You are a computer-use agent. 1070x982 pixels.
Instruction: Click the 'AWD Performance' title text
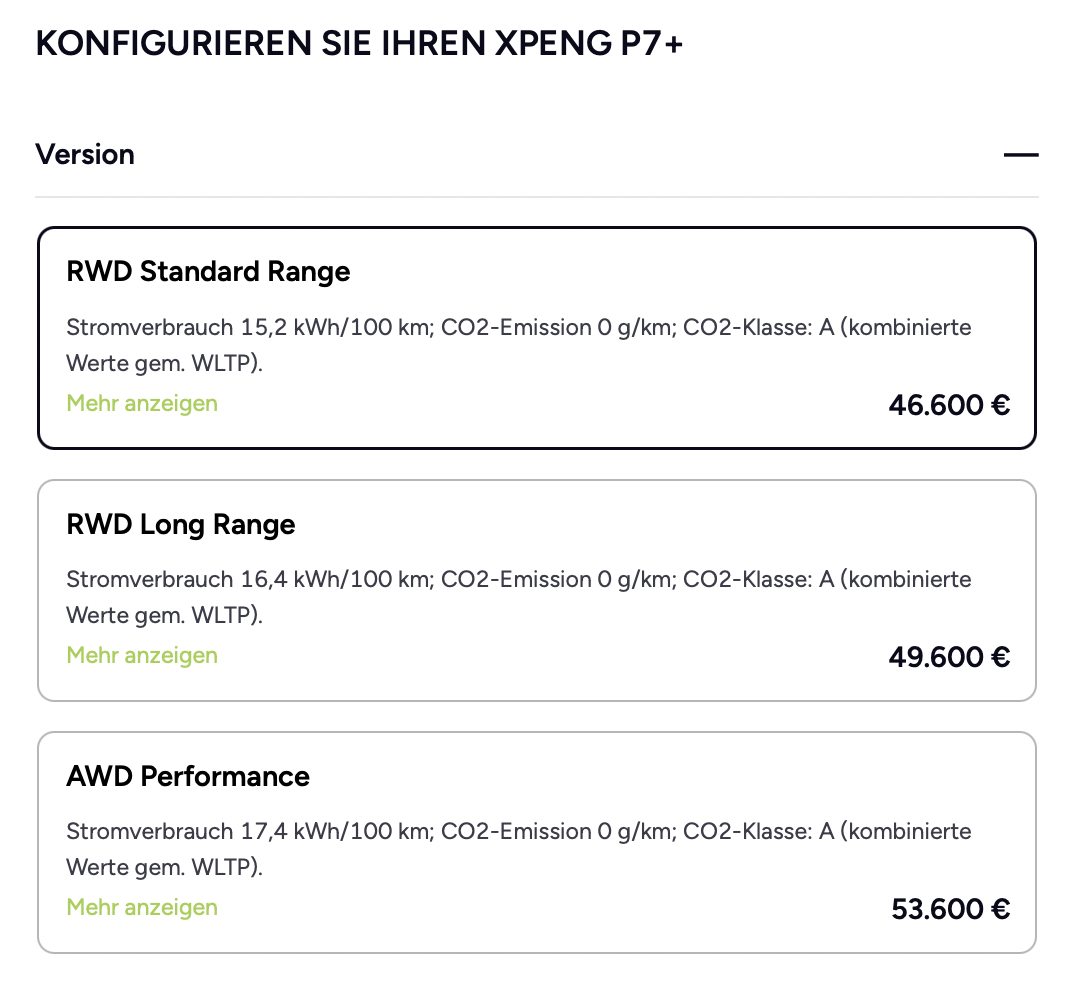[x=188, y=776]
